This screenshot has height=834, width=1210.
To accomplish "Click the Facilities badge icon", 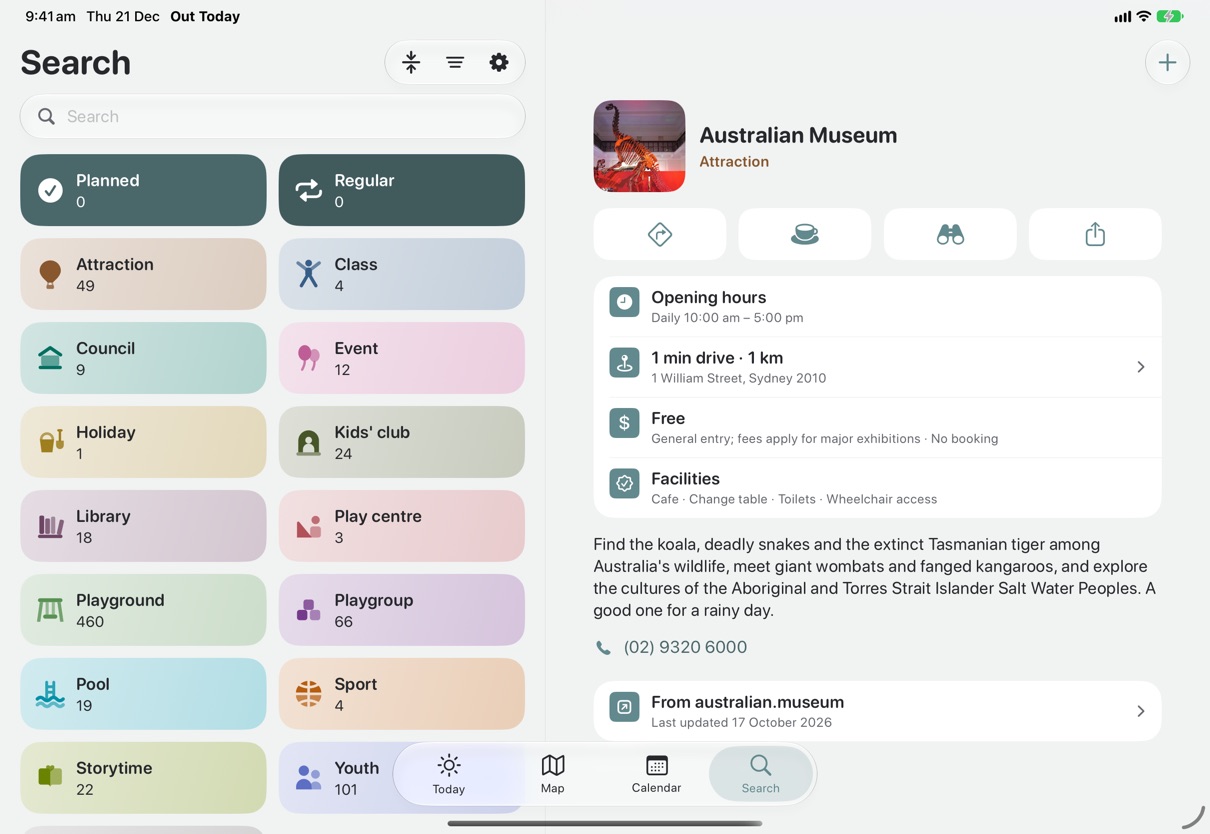I will 624,483.
